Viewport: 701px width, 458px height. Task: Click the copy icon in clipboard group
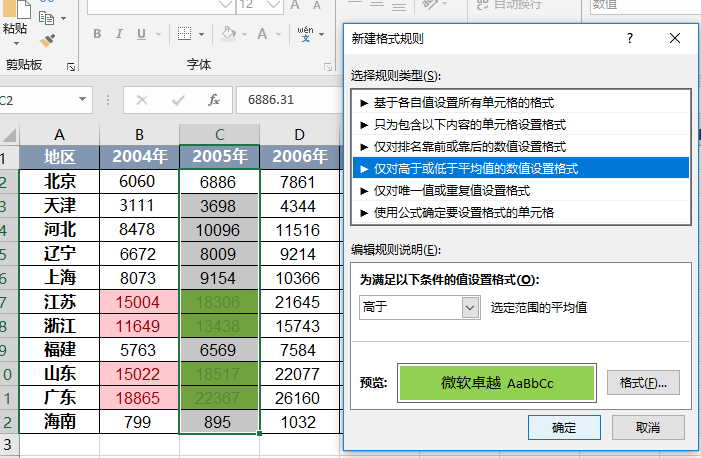click(46, 18)
